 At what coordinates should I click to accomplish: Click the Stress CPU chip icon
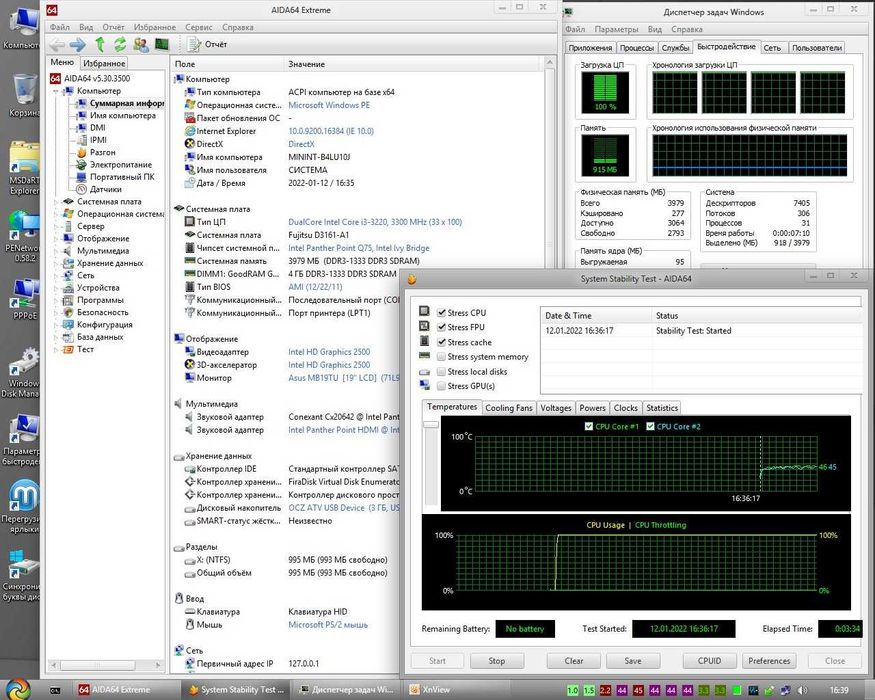tap(424, 311)
